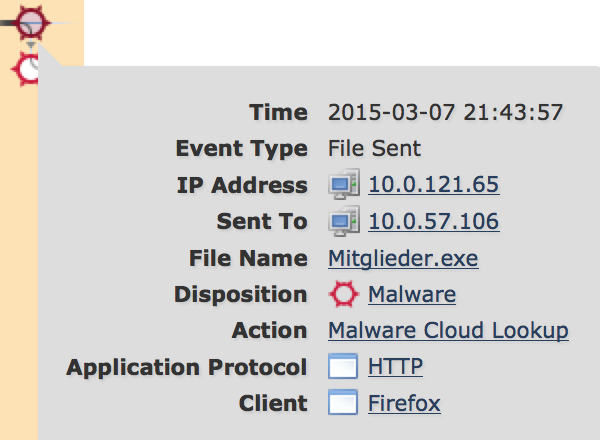The image size is (600, 440).
Task: Click the timestamp 2015-03-07 21:43:57
Action: pyautogui.click(x=446, y=112)
